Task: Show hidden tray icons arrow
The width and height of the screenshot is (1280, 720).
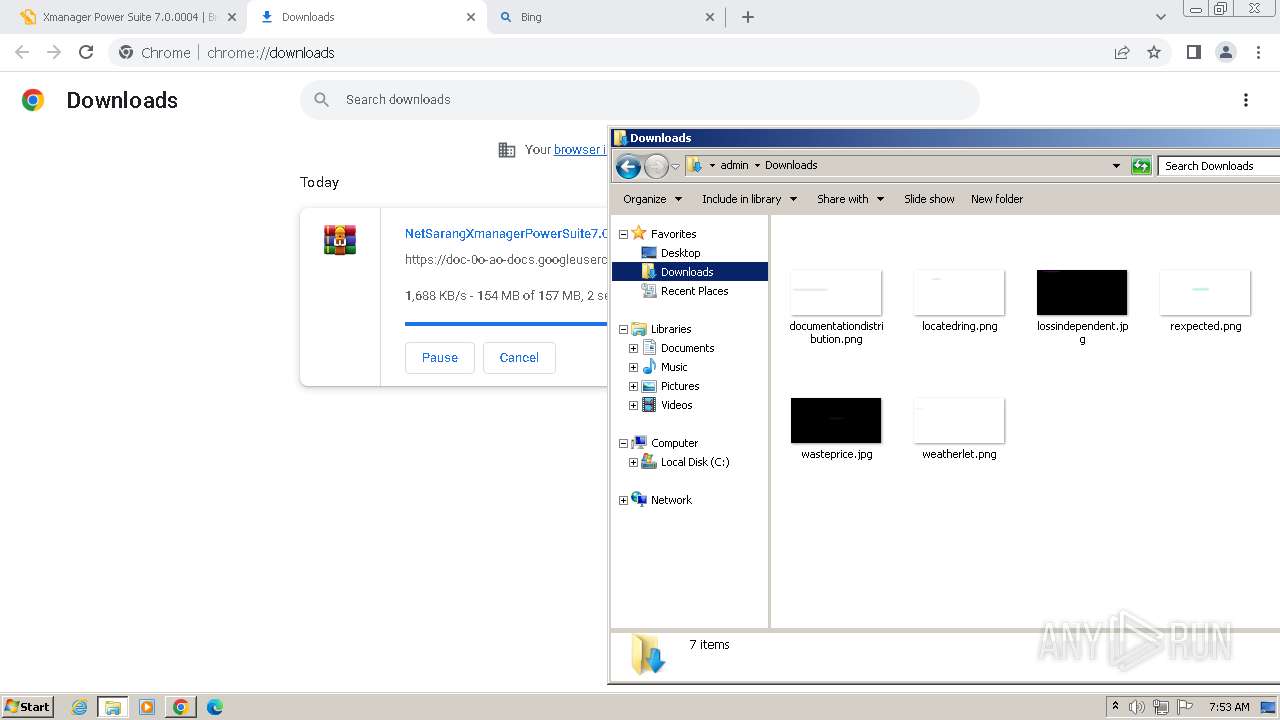Action: click(1115, 707)
